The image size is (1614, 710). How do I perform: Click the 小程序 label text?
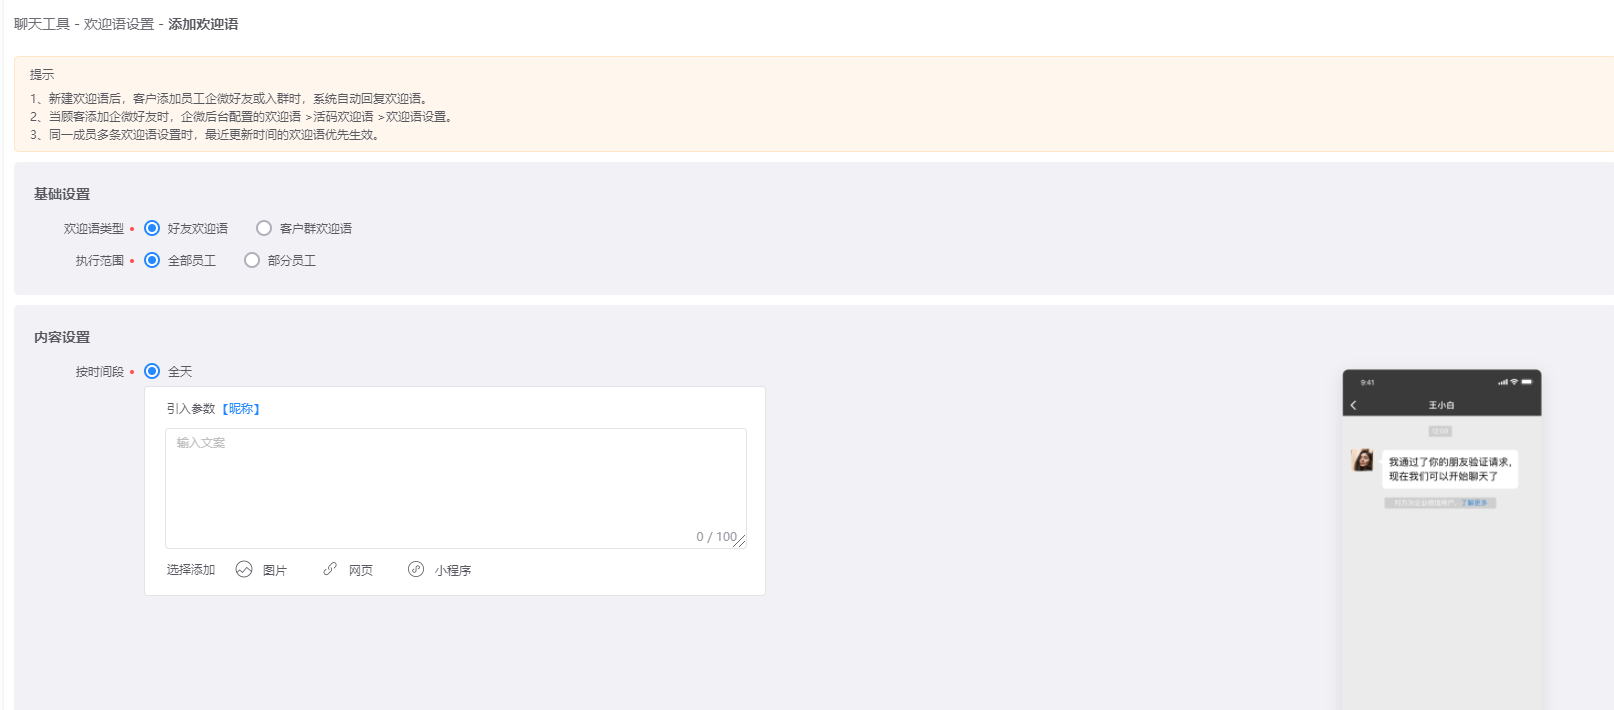pyautogui.click(x=453, y=570)
